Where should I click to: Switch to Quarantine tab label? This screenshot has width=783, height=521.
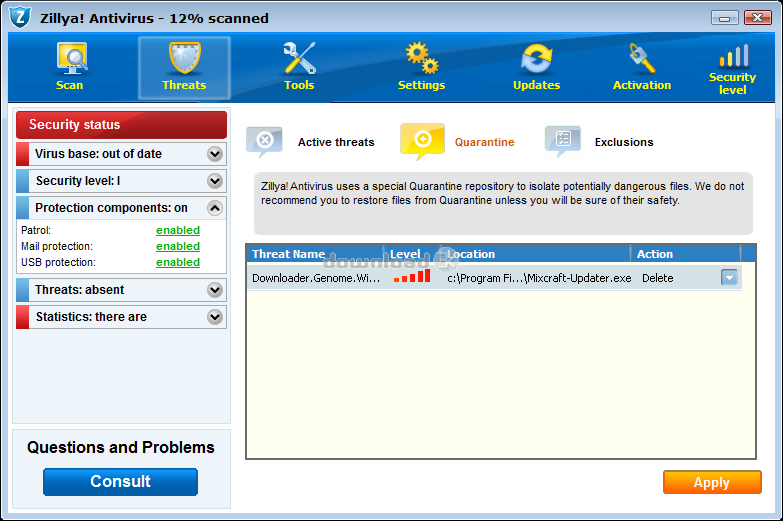484,142
